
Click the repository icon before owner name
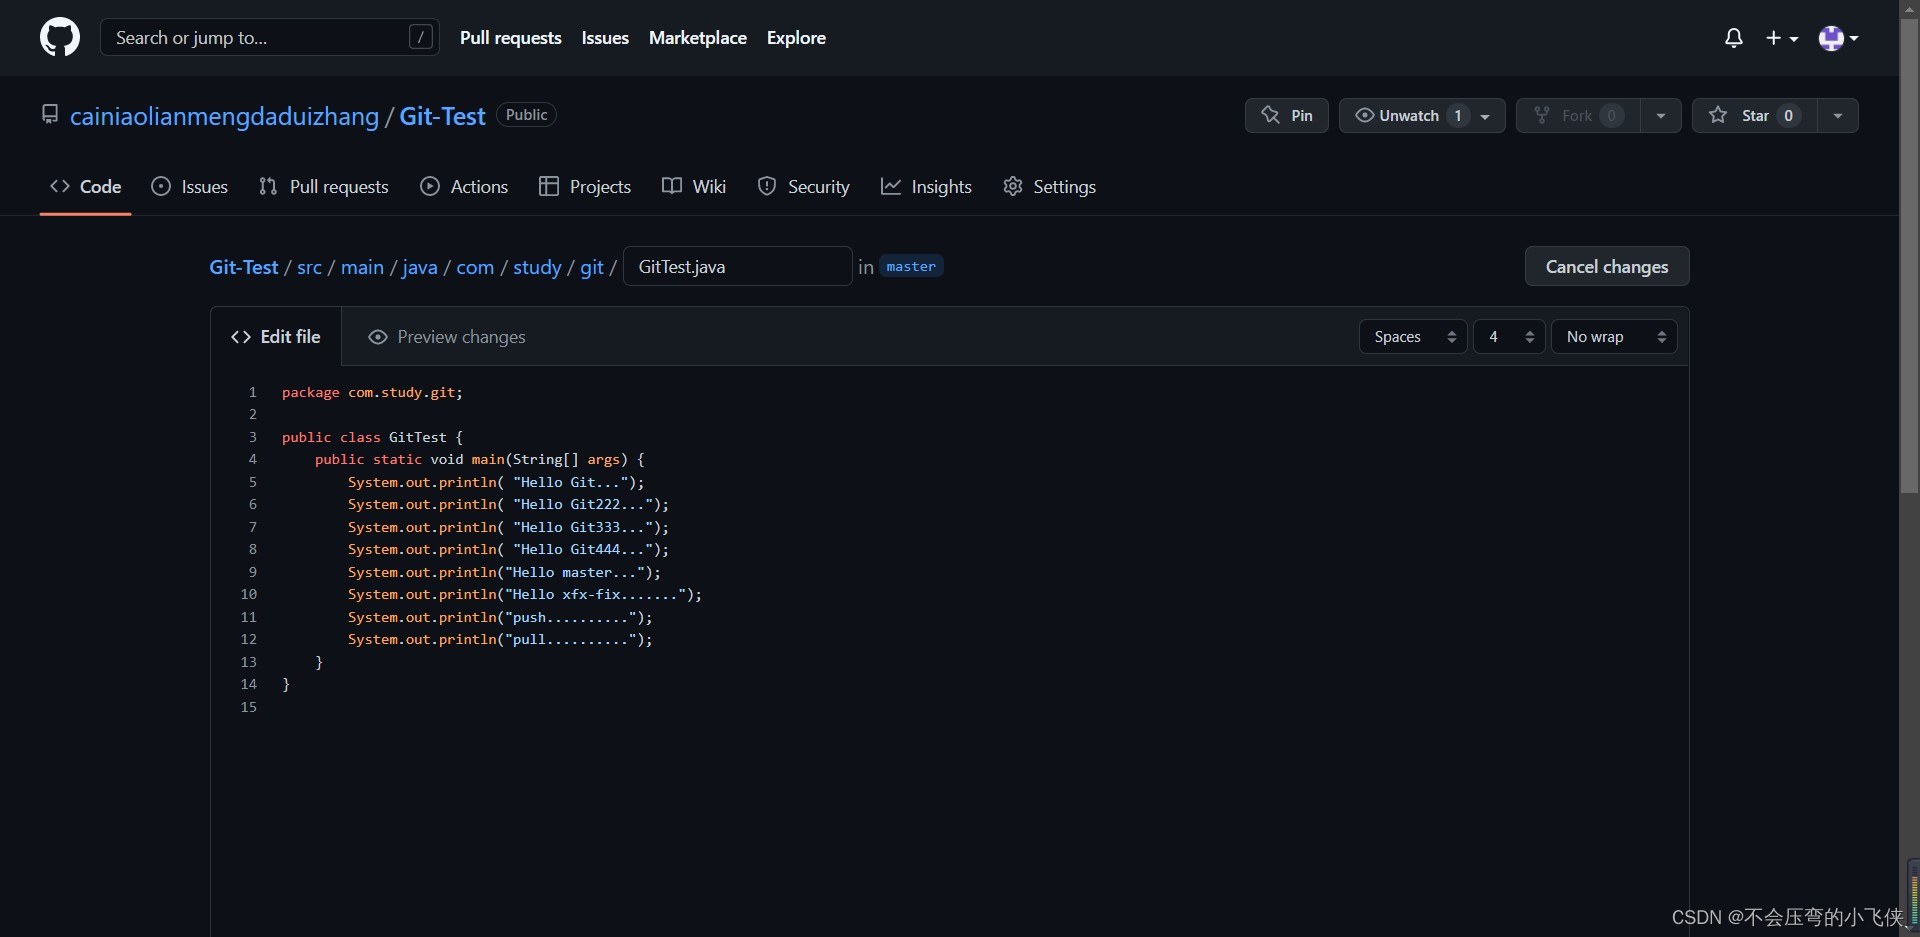pyautogui.click(x=50, y=114)
